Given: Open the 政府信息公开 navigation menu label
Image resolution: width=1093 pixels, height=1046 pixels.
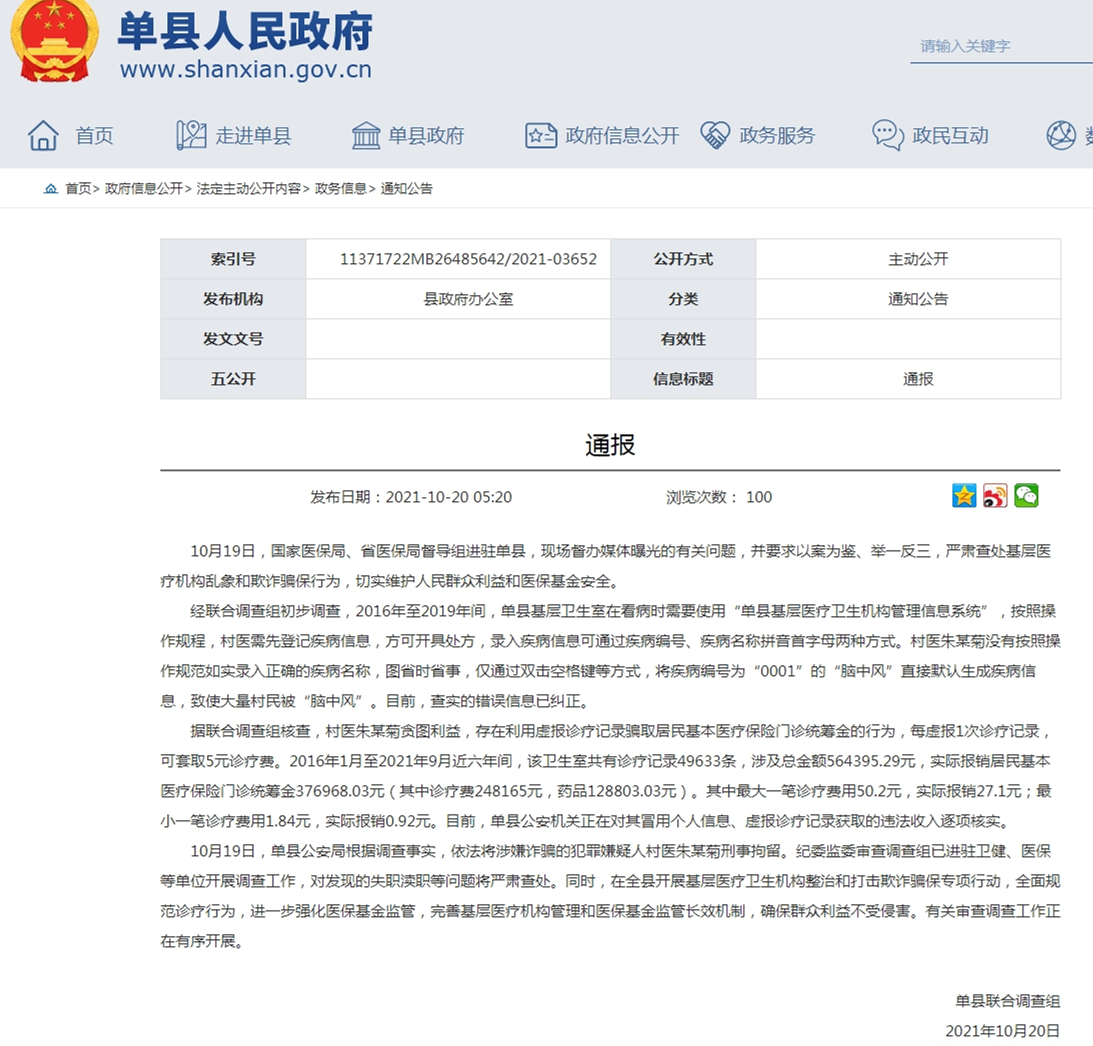Looking at the screenshot, I should click(622, 136).
